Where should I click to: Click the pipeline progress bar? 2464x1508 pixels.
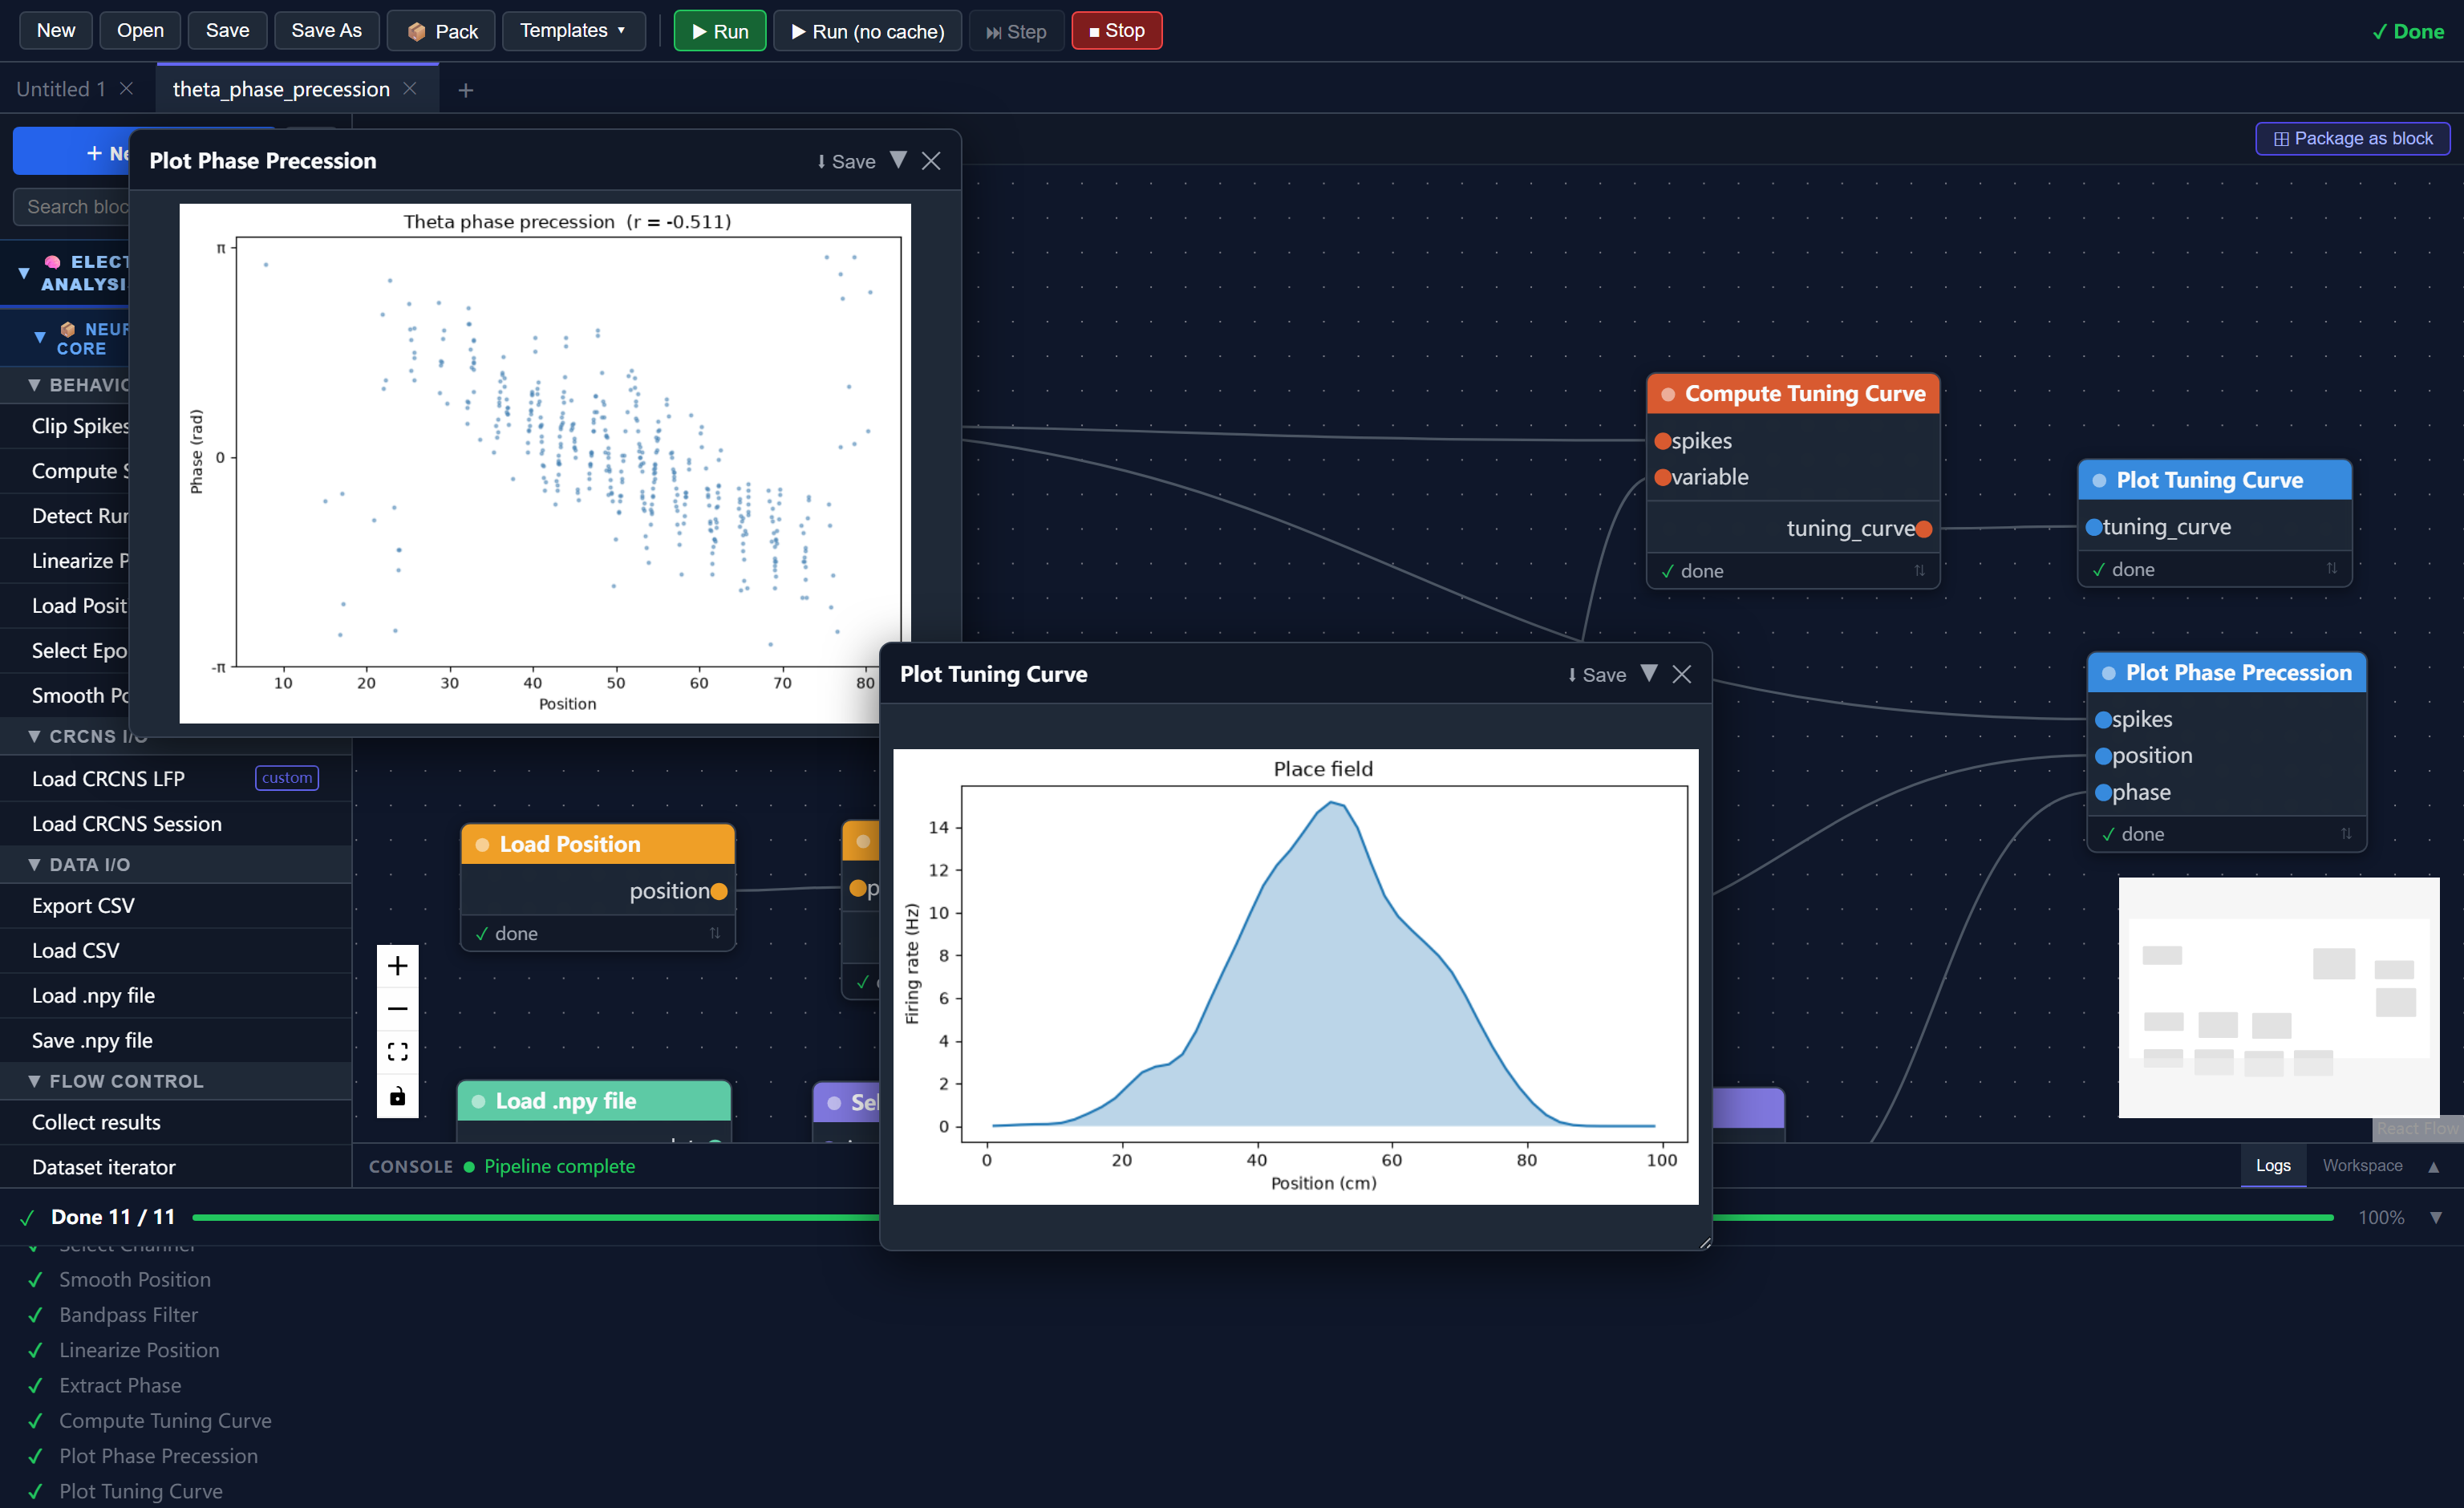coord(1262,1217)
